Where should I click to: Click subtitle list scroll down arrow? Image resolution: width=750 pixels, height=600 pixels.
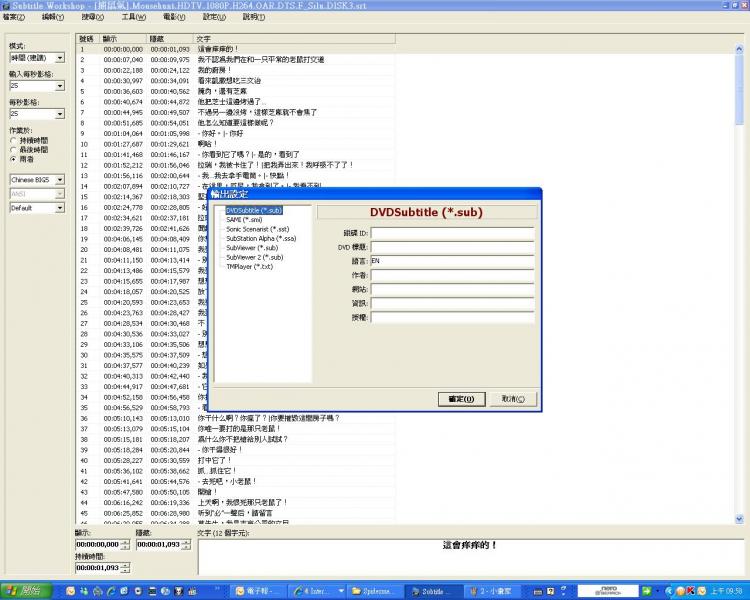[x=739, y=519]
